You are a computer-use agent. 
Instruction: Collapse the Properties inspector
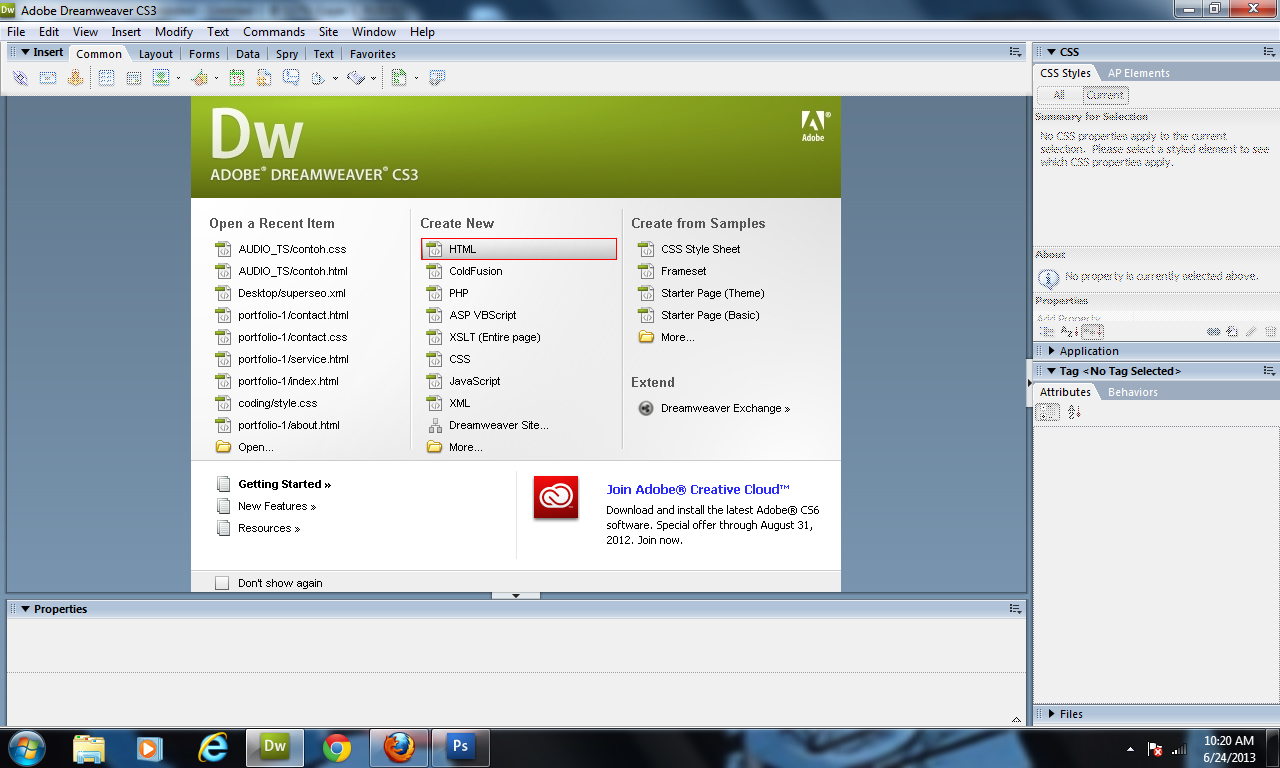[25, 609]
